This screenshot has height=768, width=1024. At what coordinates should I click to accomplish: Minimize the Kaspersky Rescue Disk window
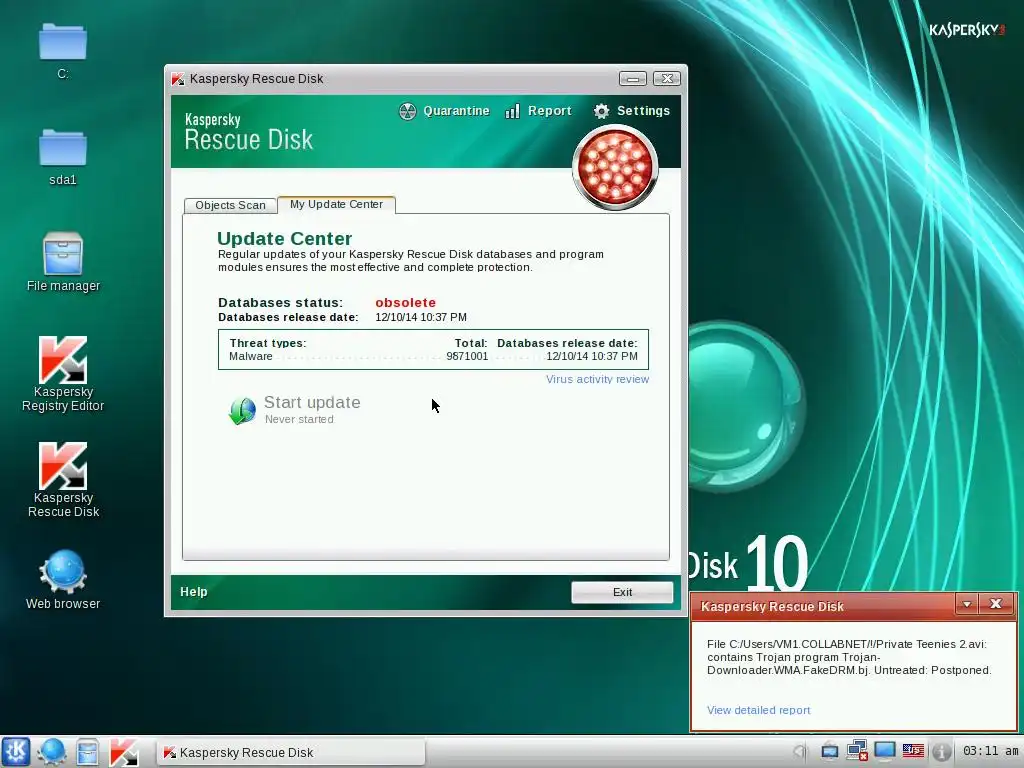pos(633,79)
